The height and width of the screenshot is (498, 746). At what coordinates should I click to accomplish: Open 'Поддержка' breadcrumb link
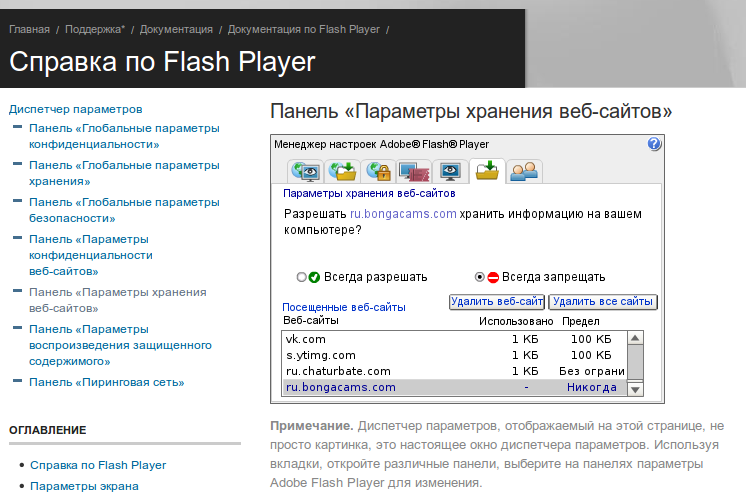pos(95,29)
